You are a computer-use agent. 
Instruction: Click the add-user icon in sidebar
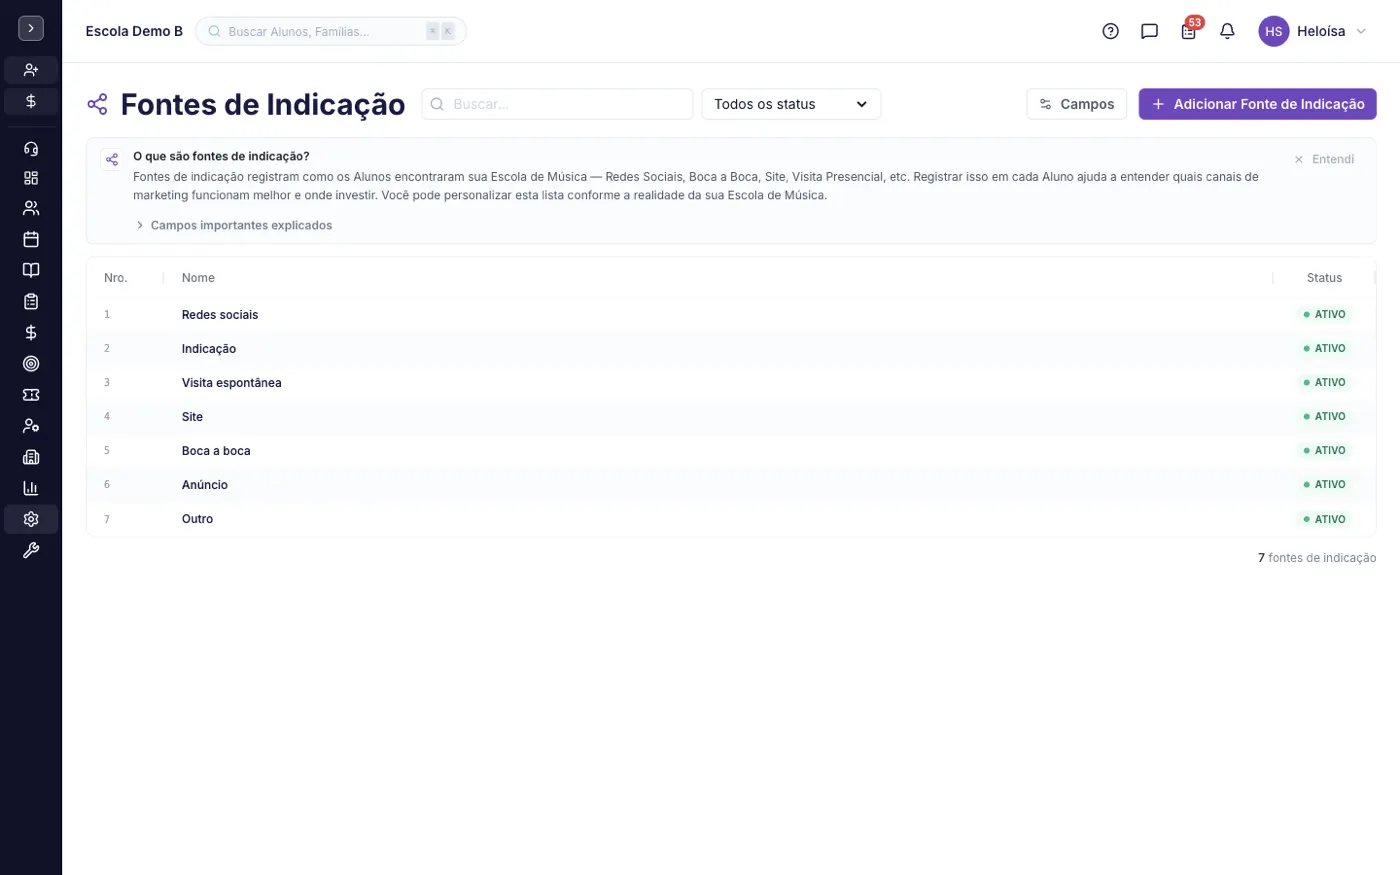pos(31,70)
